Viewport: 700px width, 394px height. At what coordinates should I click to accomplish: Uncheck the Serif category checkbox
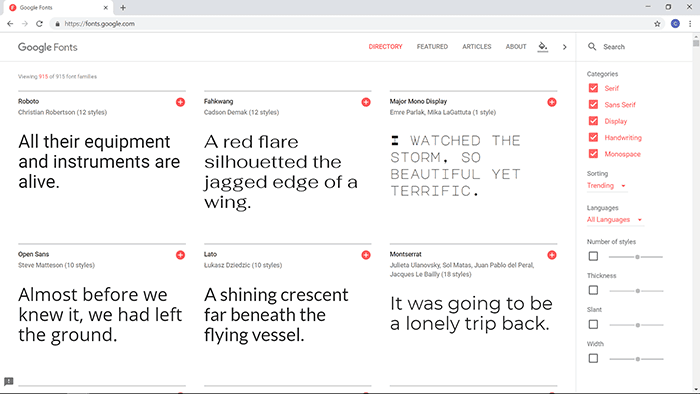click(x=593, y=88)
